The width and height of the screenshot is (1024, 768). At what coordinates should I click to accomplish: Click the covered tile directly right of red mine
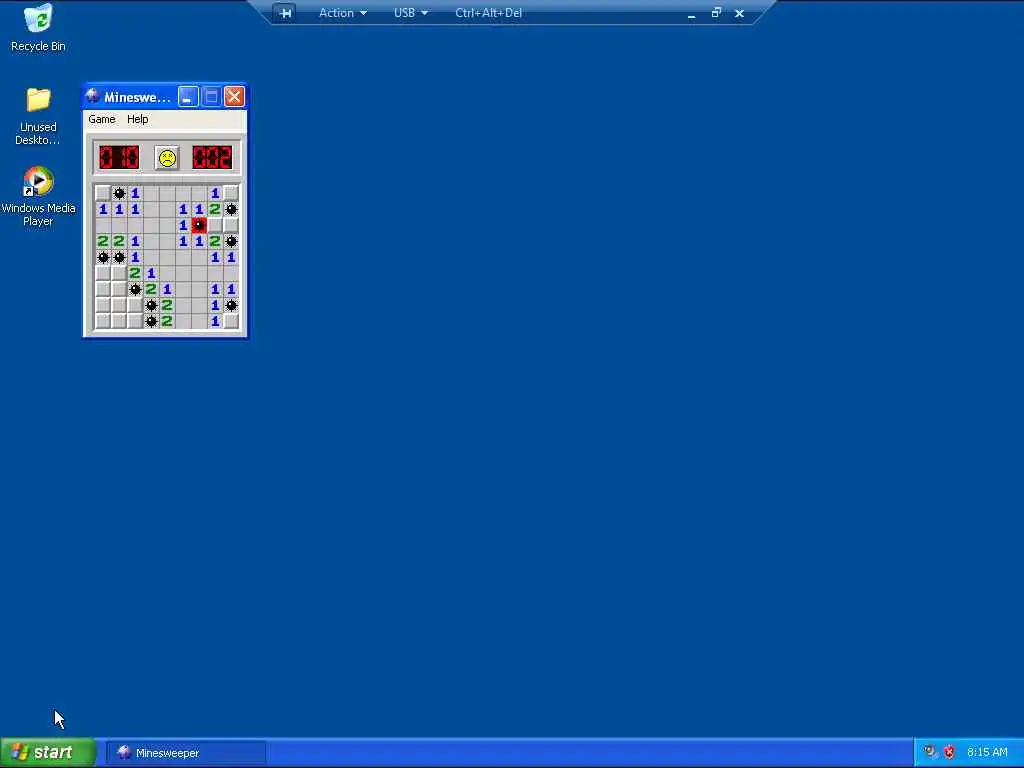[x=216, y=225]
